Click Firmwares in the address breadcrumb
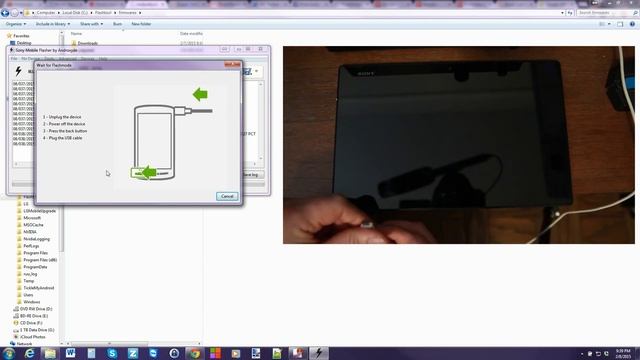Image resolution: width=640 pixels, height=360 pixels. pyautogui.click(x=127, y=13)
